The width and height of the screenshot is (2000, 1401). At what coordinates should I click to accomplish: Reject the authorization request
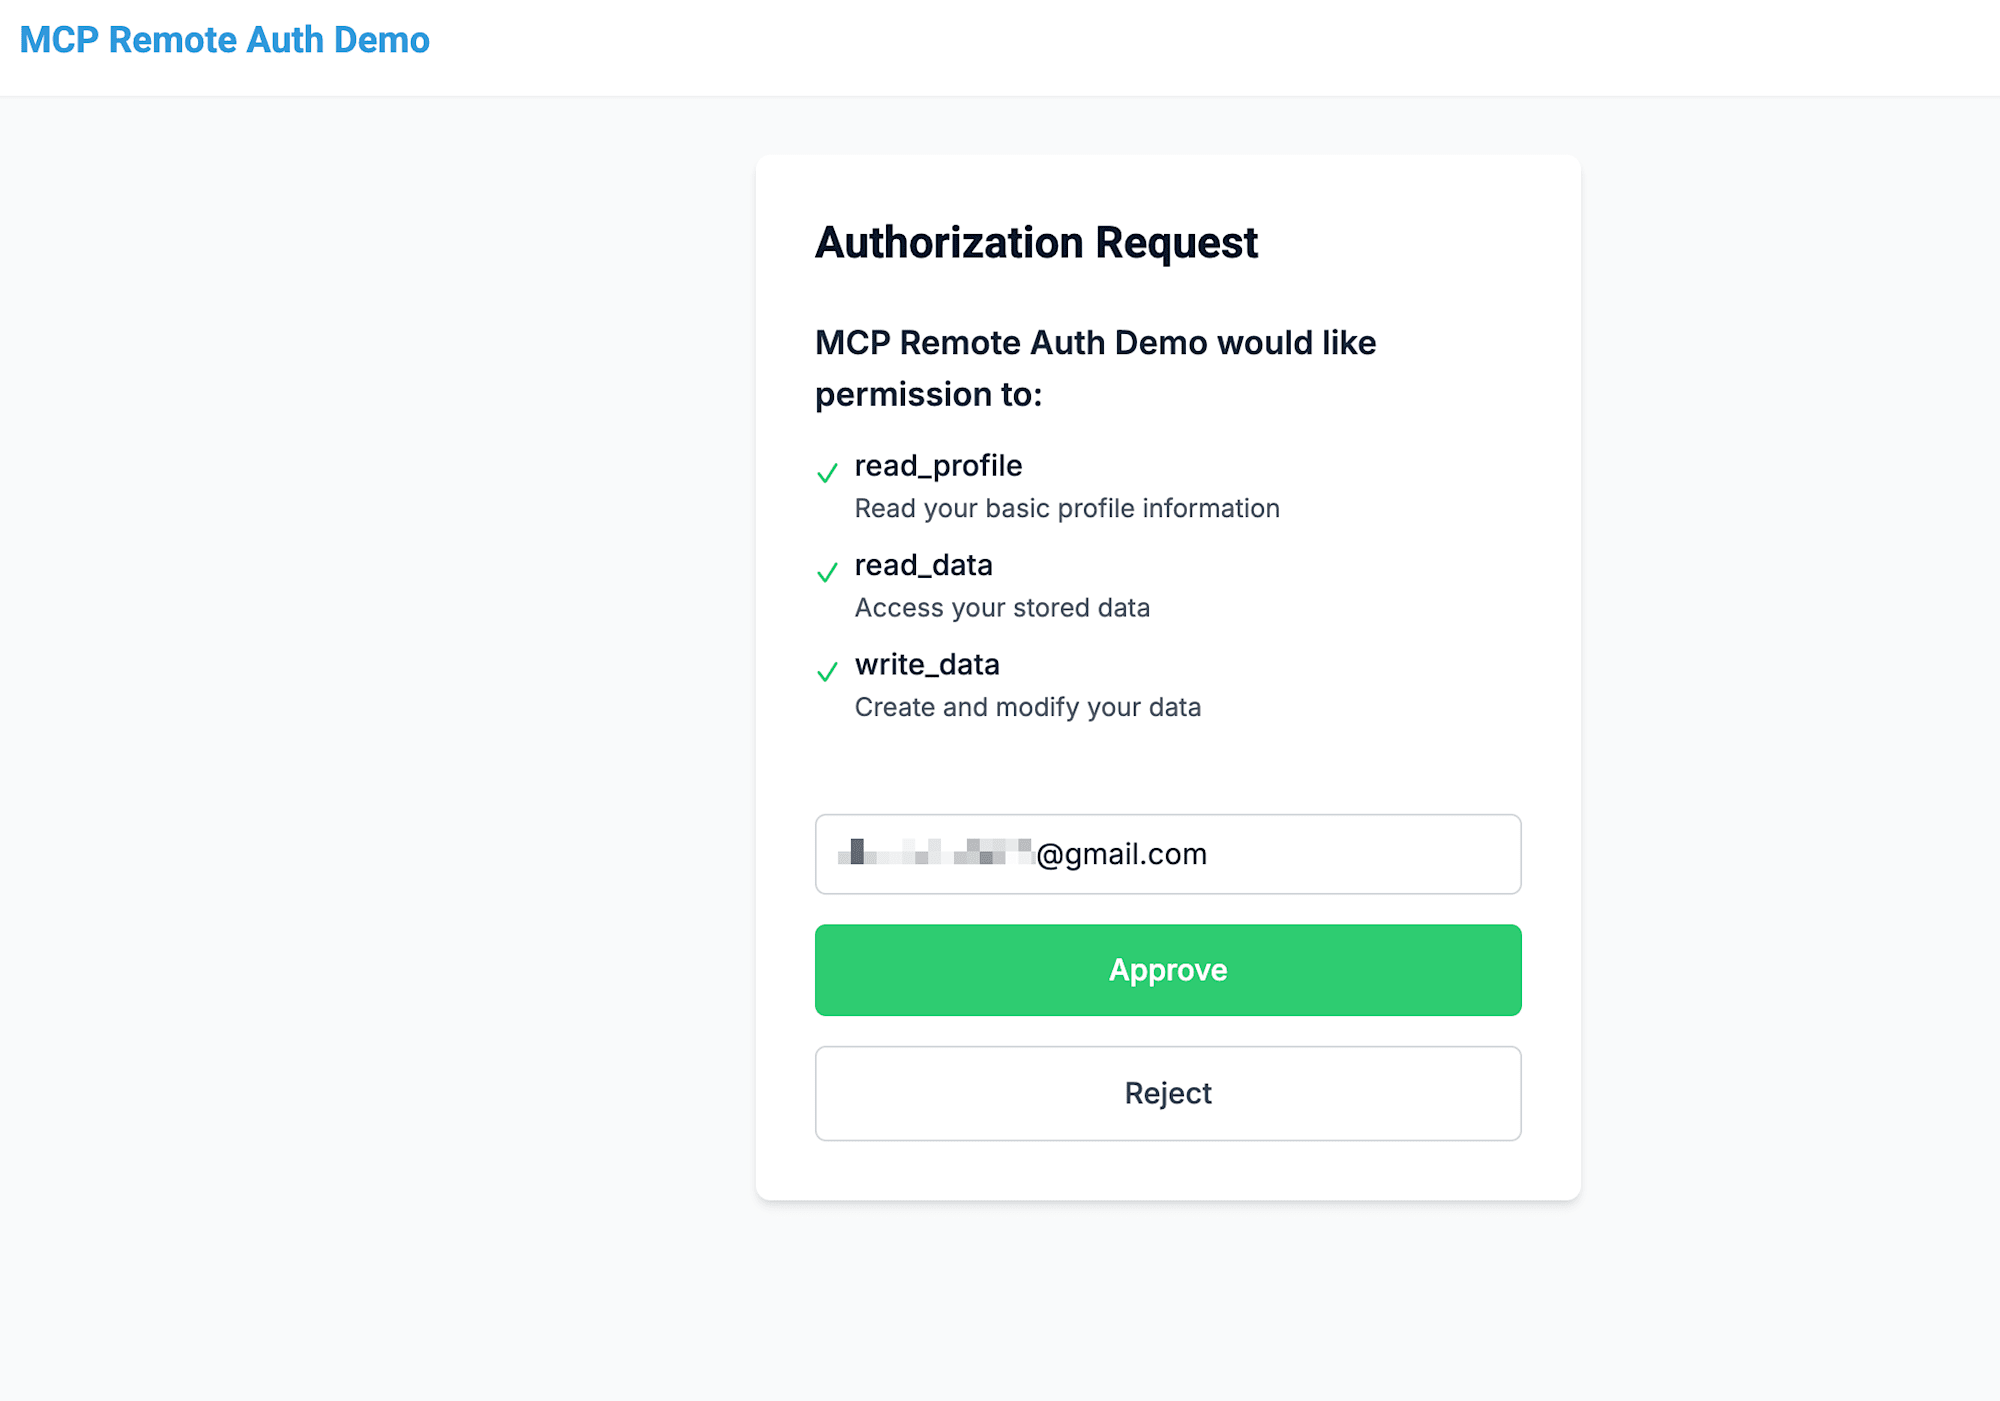coord(1168,1093)
